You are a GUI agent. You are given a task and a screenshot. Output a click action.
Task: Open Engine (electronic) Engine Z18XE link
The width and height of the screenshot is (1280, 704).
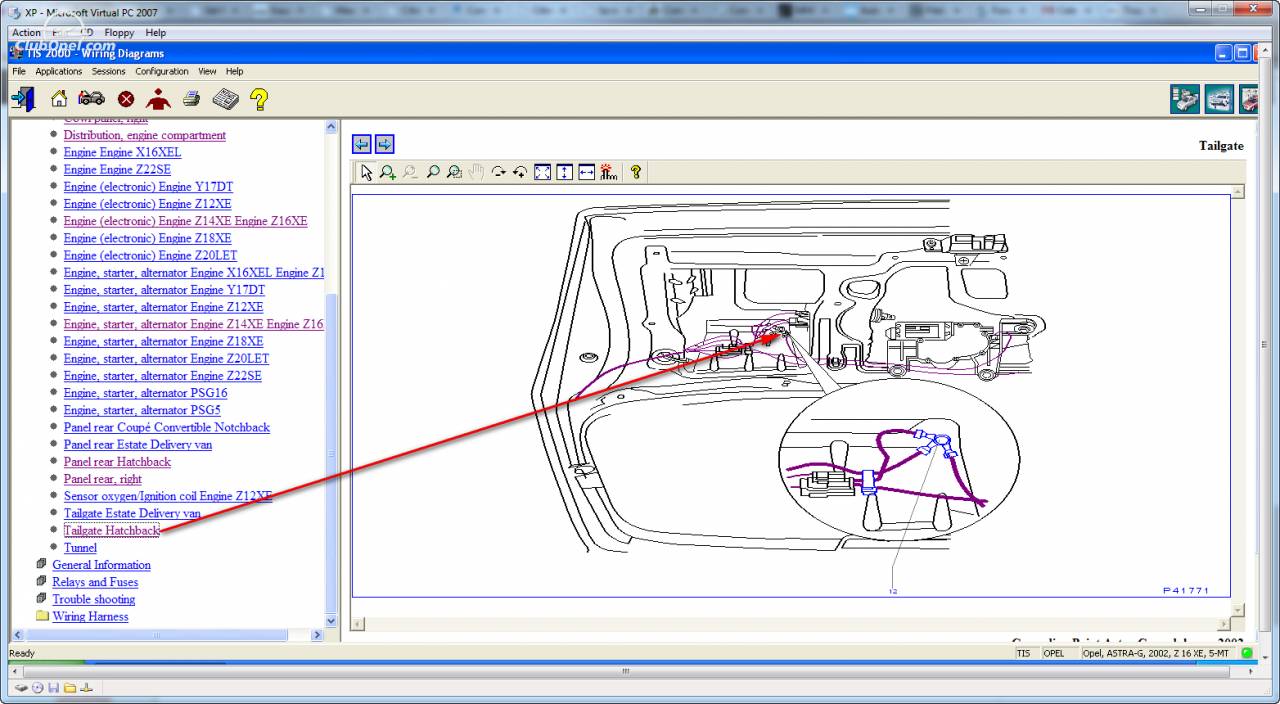pyautogui.click(x=147, y=238)
